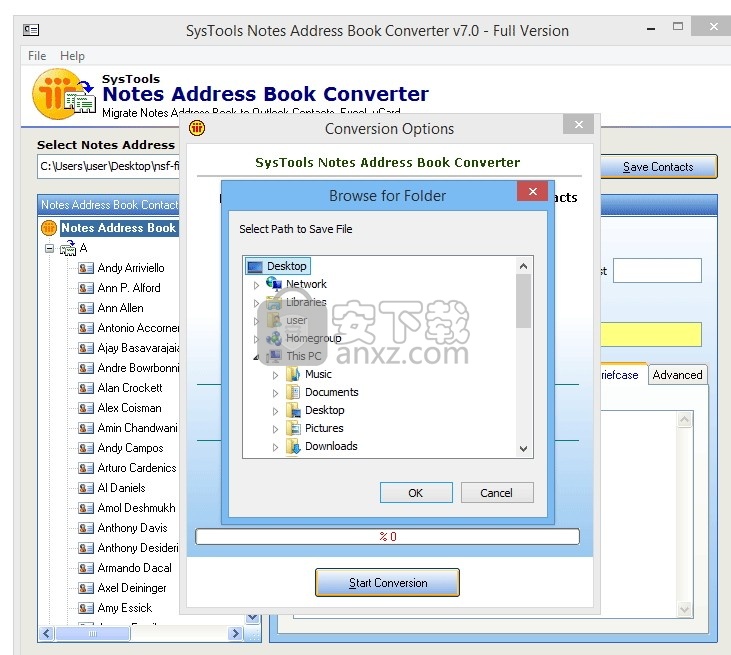Image resolution: width=731 pixels, height=655 pixels.
Task: Click the contact card icon for Al Daniels
Action: point(86,488)
